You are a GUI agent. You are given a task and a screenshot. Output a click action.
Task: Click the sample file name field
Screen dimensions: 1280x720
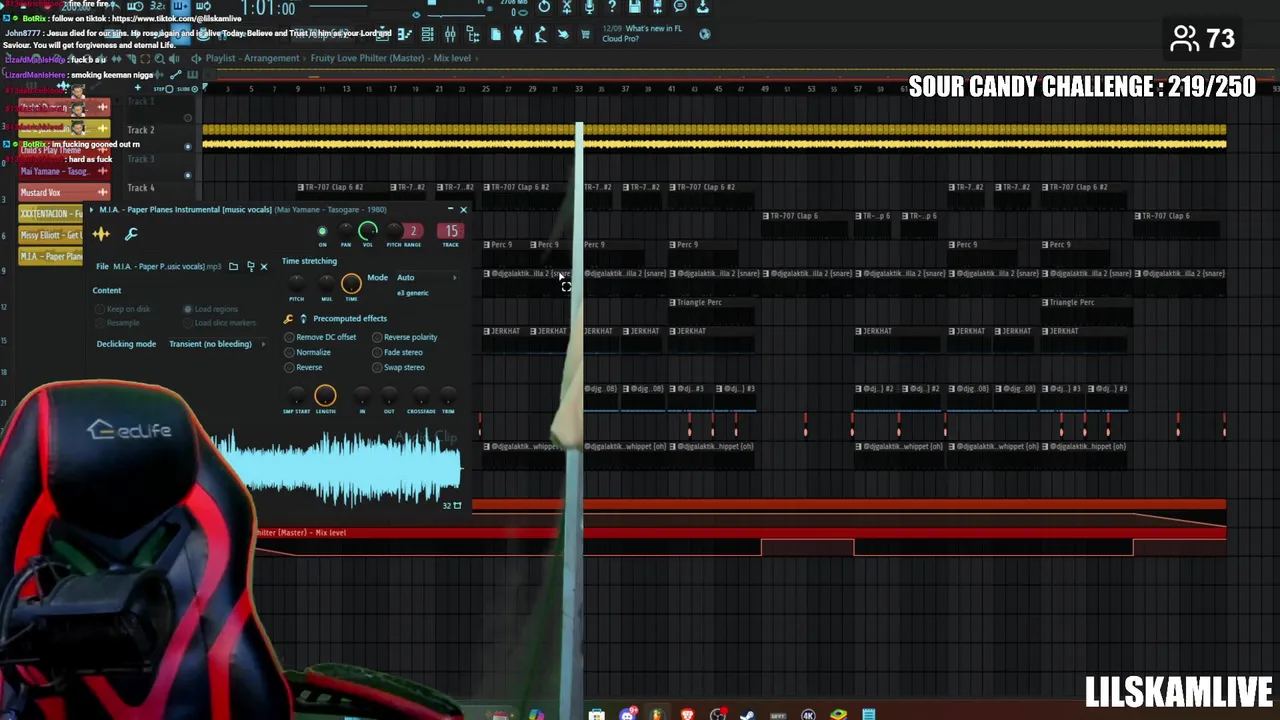click(x=167, y=266)
